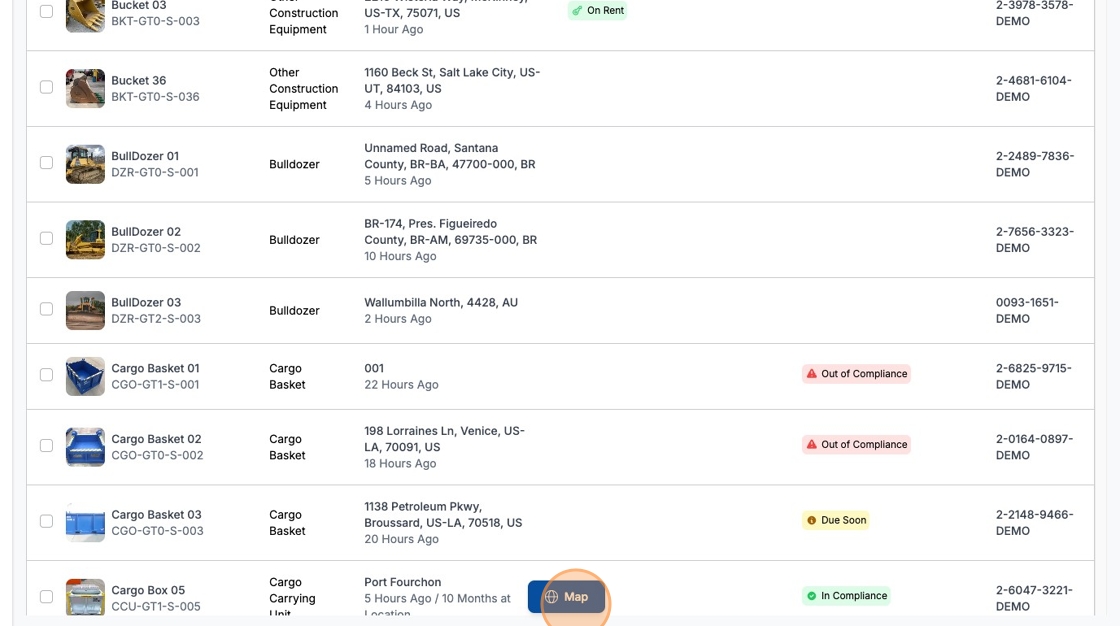Click the Map button with globe icon
Viewport: 1120px width, 626px height.
coord(566,597)
